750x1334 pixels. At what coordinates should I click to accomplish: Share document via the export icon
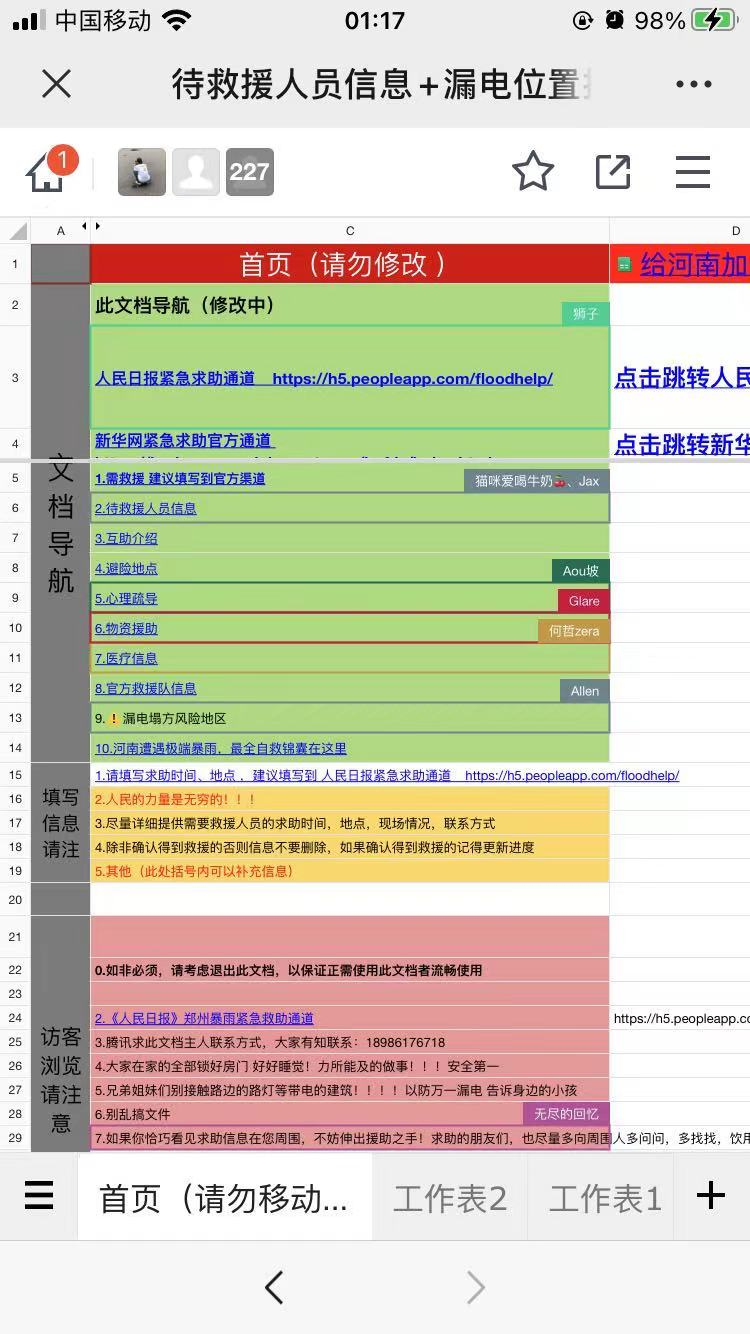[613, 172]
